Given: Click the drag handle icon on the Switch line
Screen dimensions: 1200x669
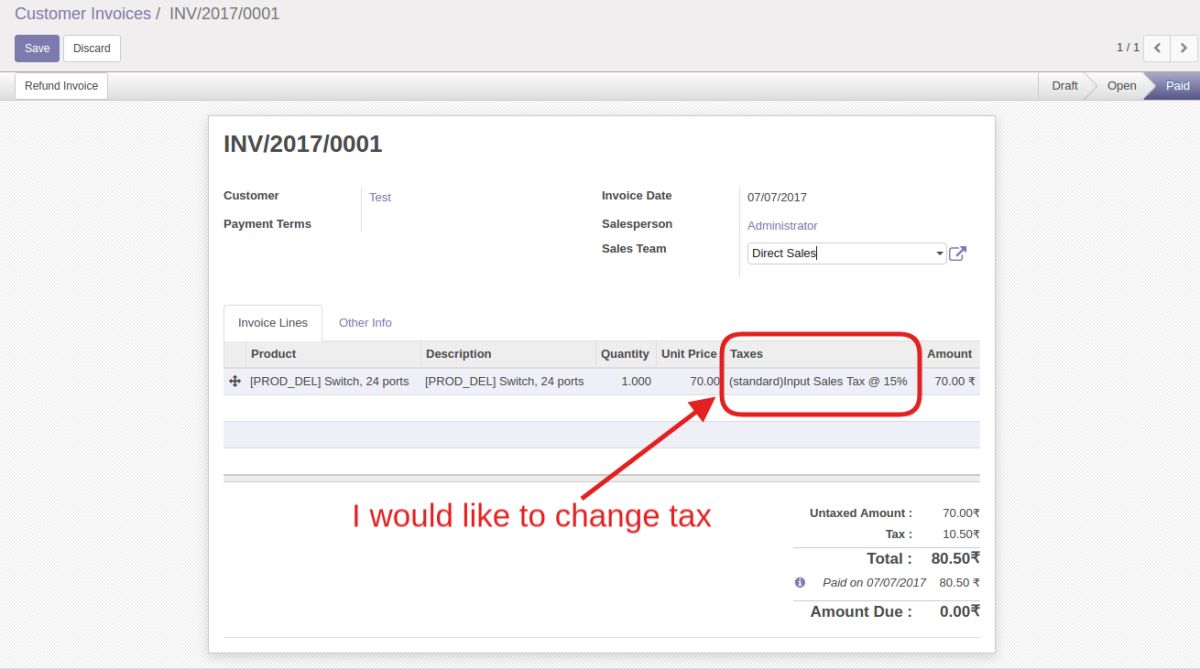Looking at the screenshot, I should point(235,381).
